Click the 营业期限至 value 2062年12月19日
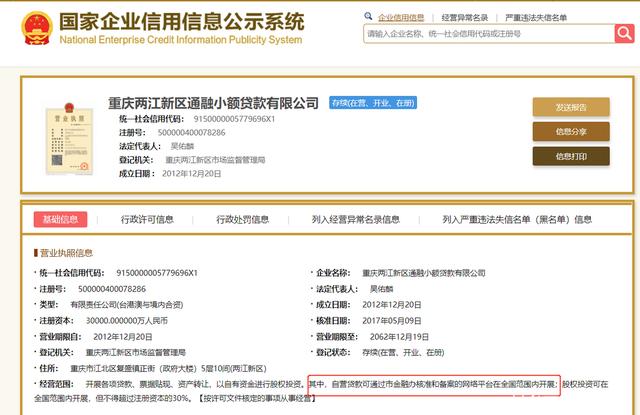This screenshot has width=640, height=415. pos(399,337)
